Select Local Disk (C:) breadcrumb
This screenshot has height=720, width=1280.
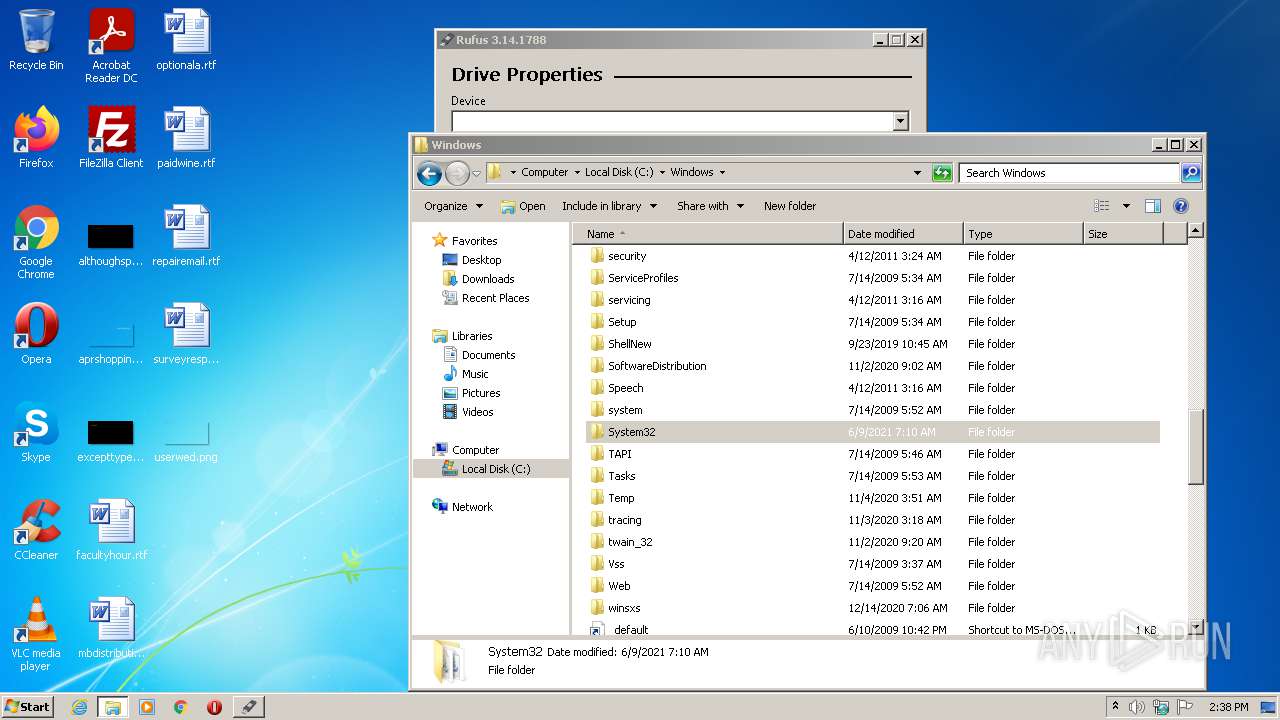(x=619, y=172)
